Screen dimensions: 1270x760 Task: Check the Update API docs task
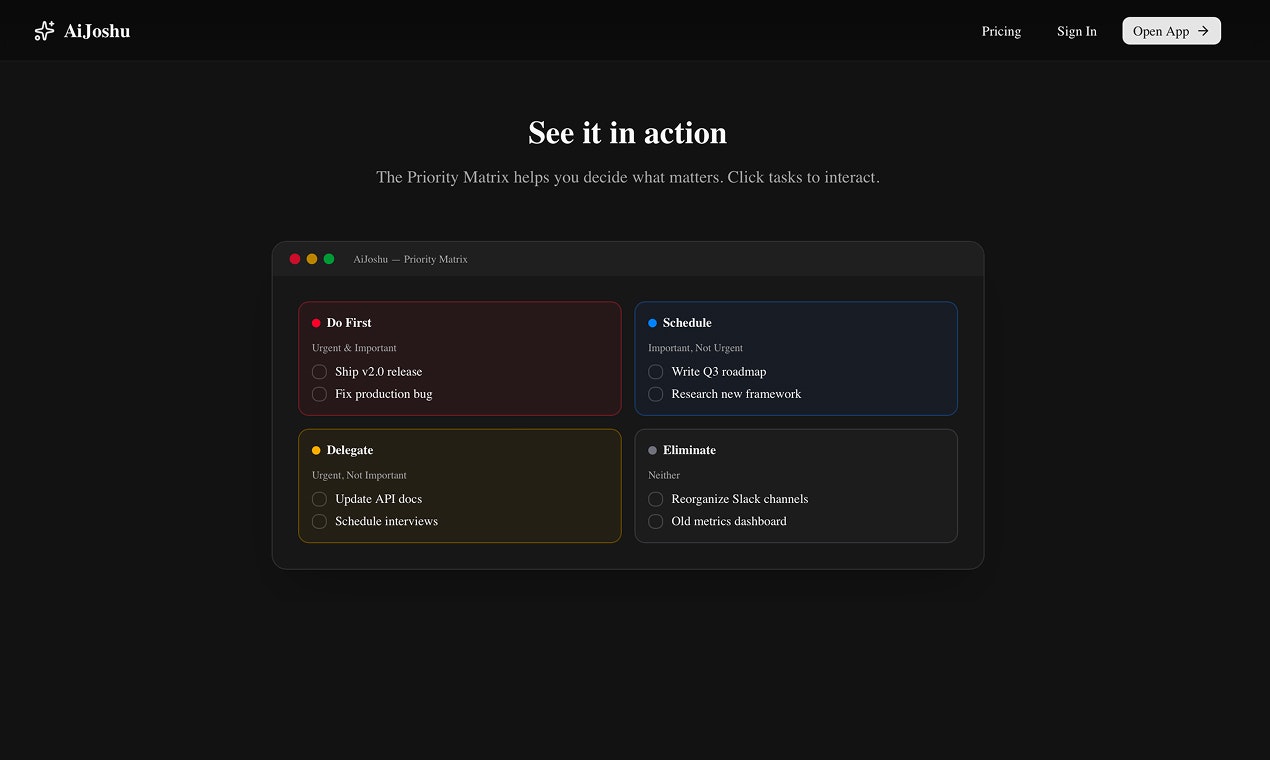coord(319,499)
